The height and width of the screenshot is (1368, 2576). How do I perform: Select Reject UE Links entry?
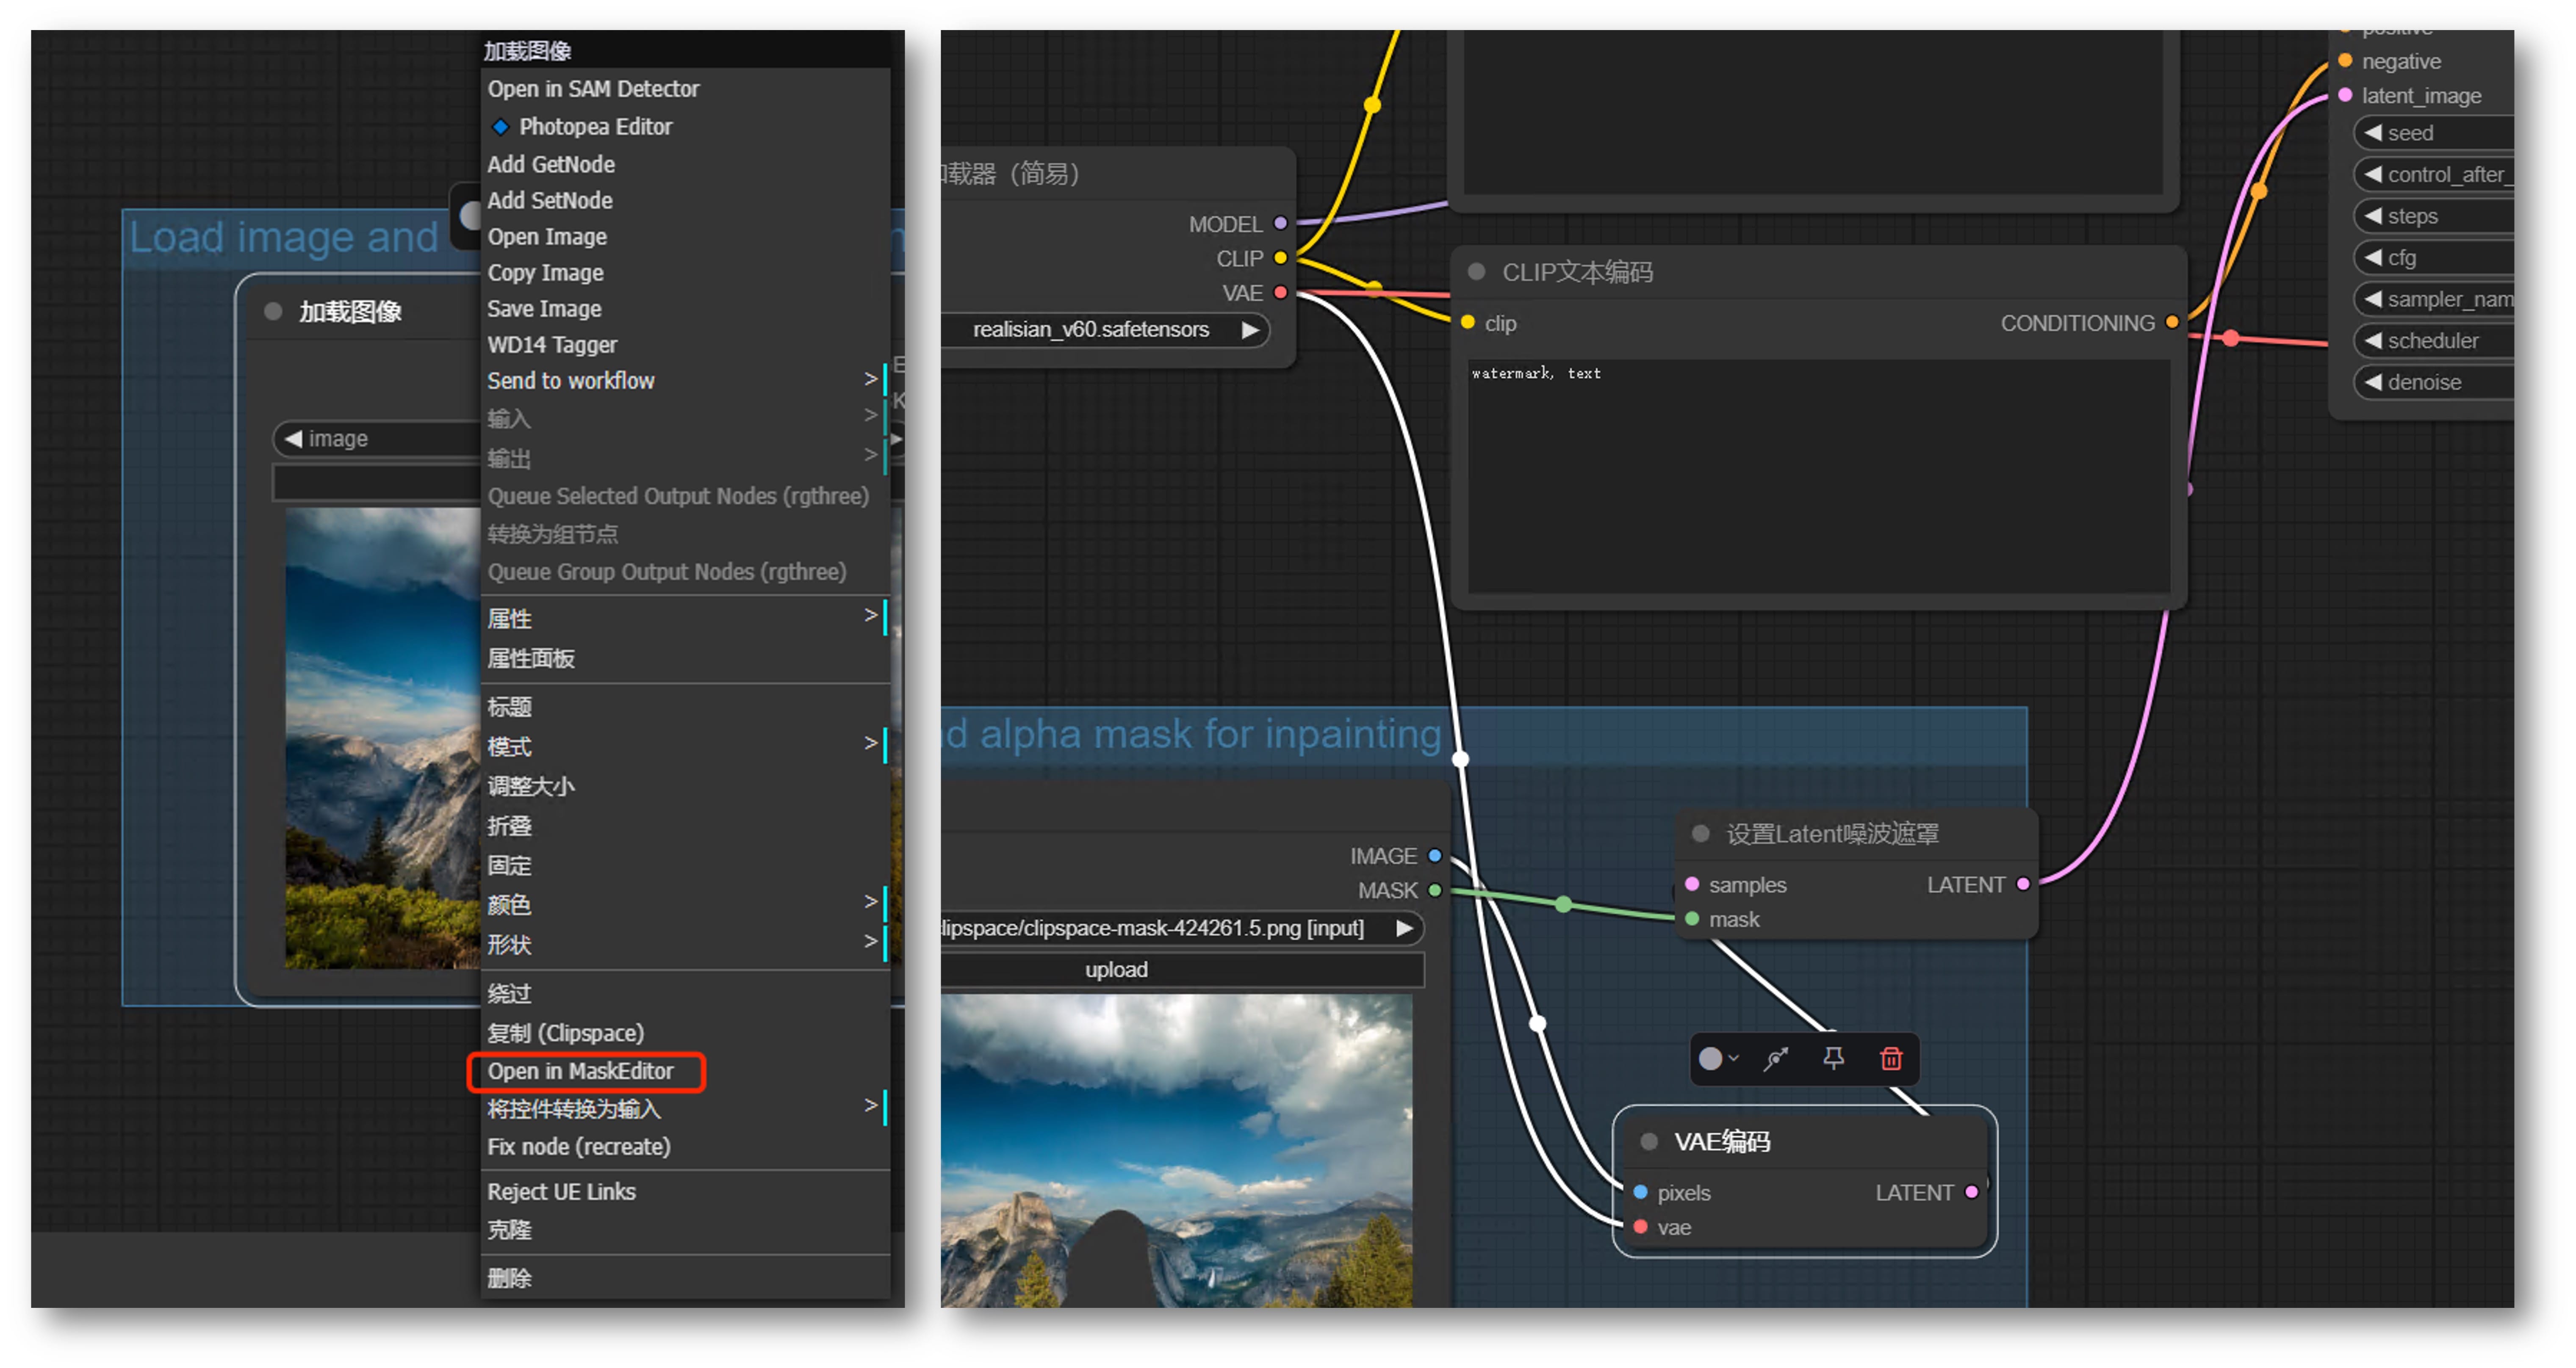(x=562, y=1191)
